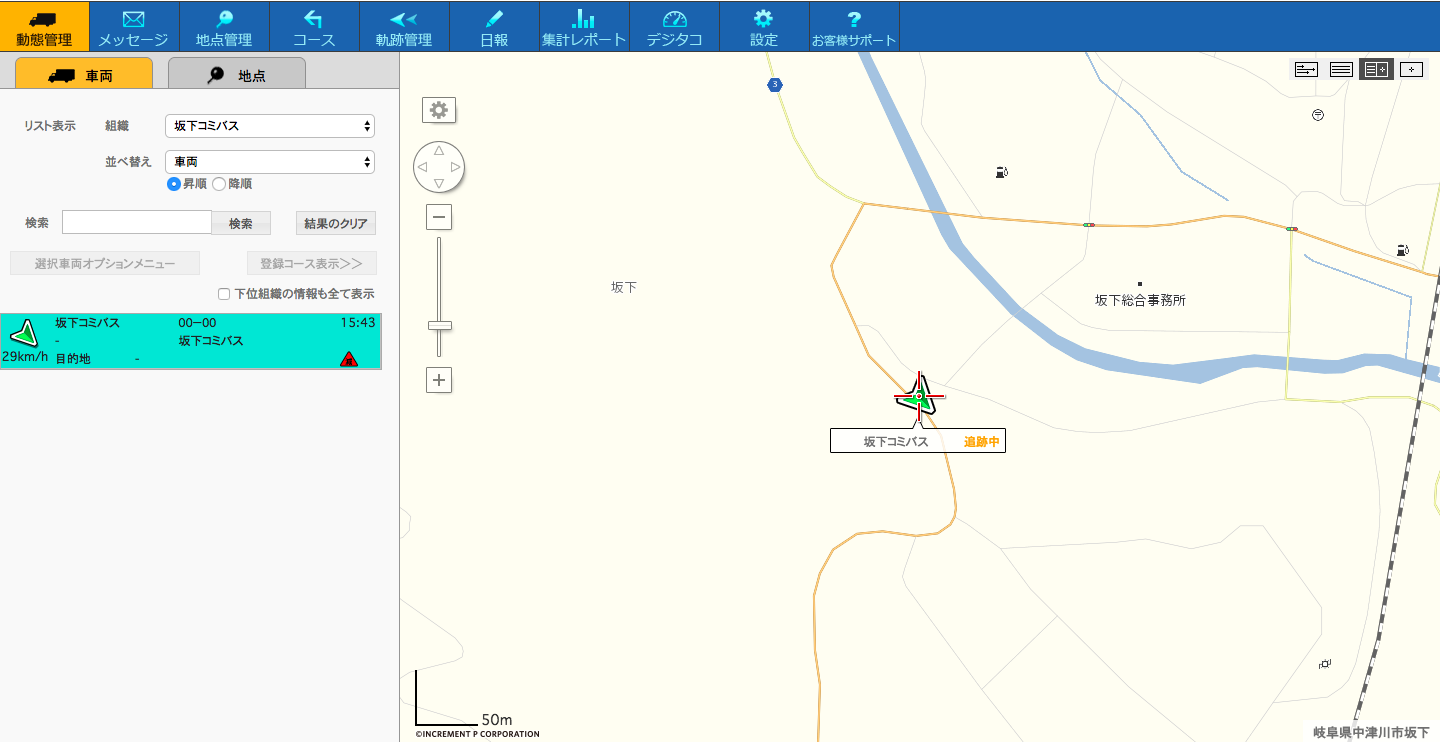Click the minus zoom-out button on the map
This screenshot has width=1440, height=742.
[439, 217]
